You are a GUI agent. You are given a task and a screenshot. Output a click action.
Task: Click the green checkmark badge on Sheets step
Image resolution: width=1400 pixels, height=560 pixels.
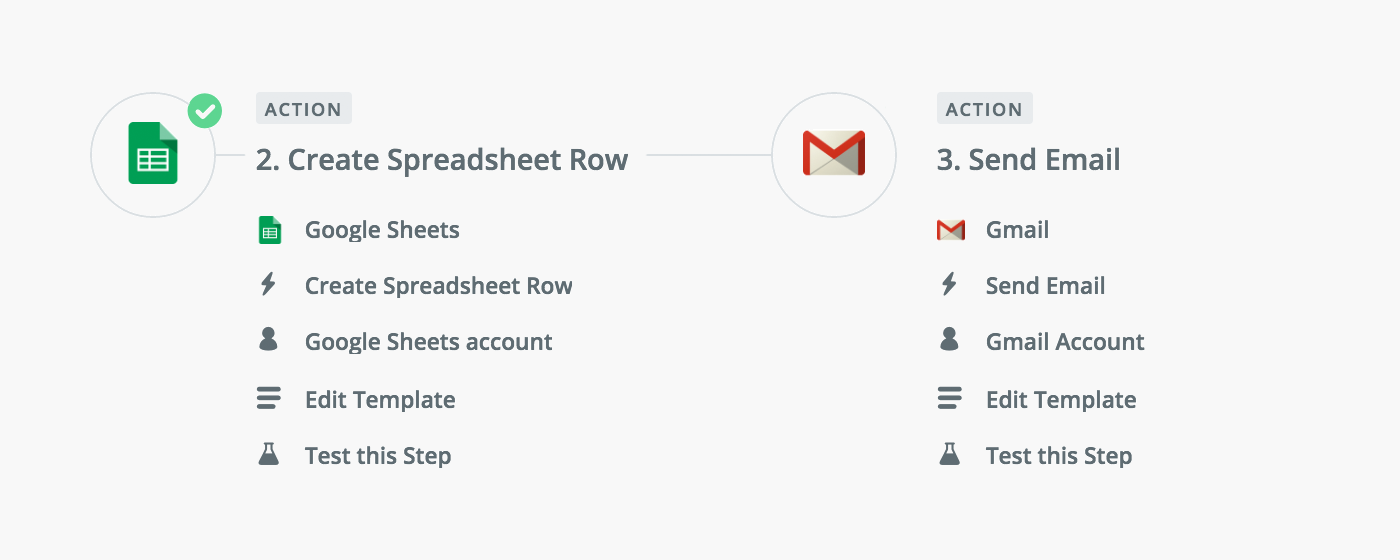pyautogui.click(x=205, y=110)
